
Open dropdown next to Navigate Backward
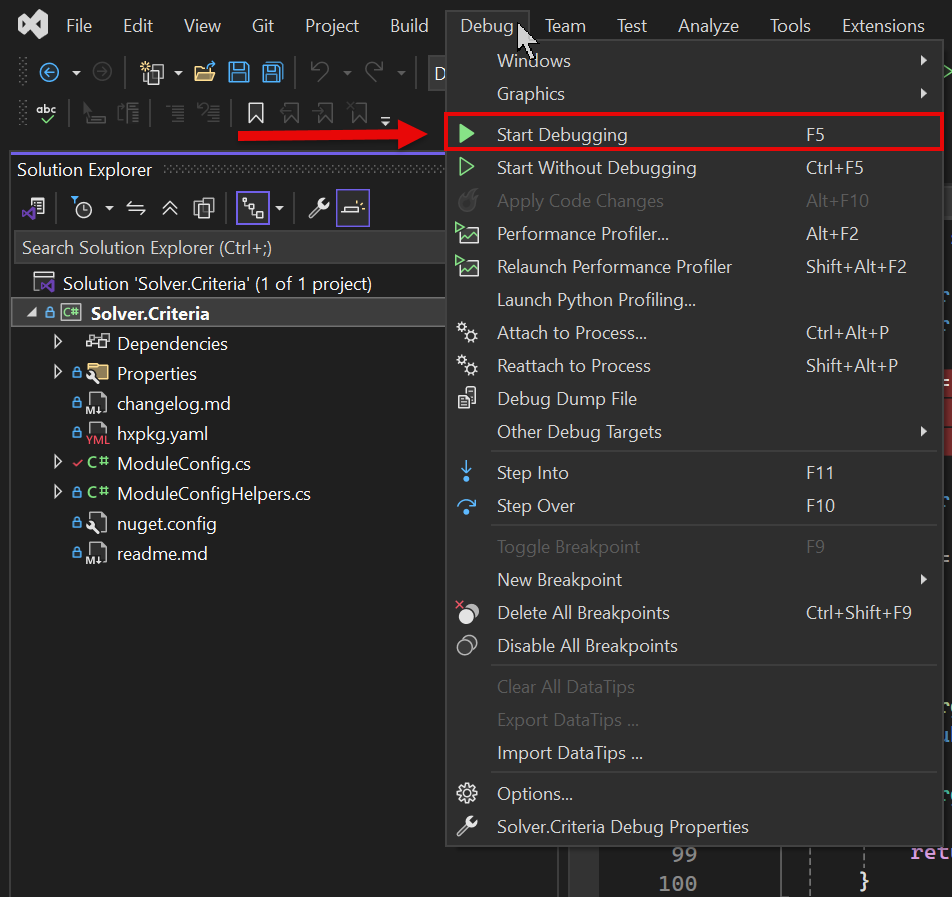pos(76,73)
